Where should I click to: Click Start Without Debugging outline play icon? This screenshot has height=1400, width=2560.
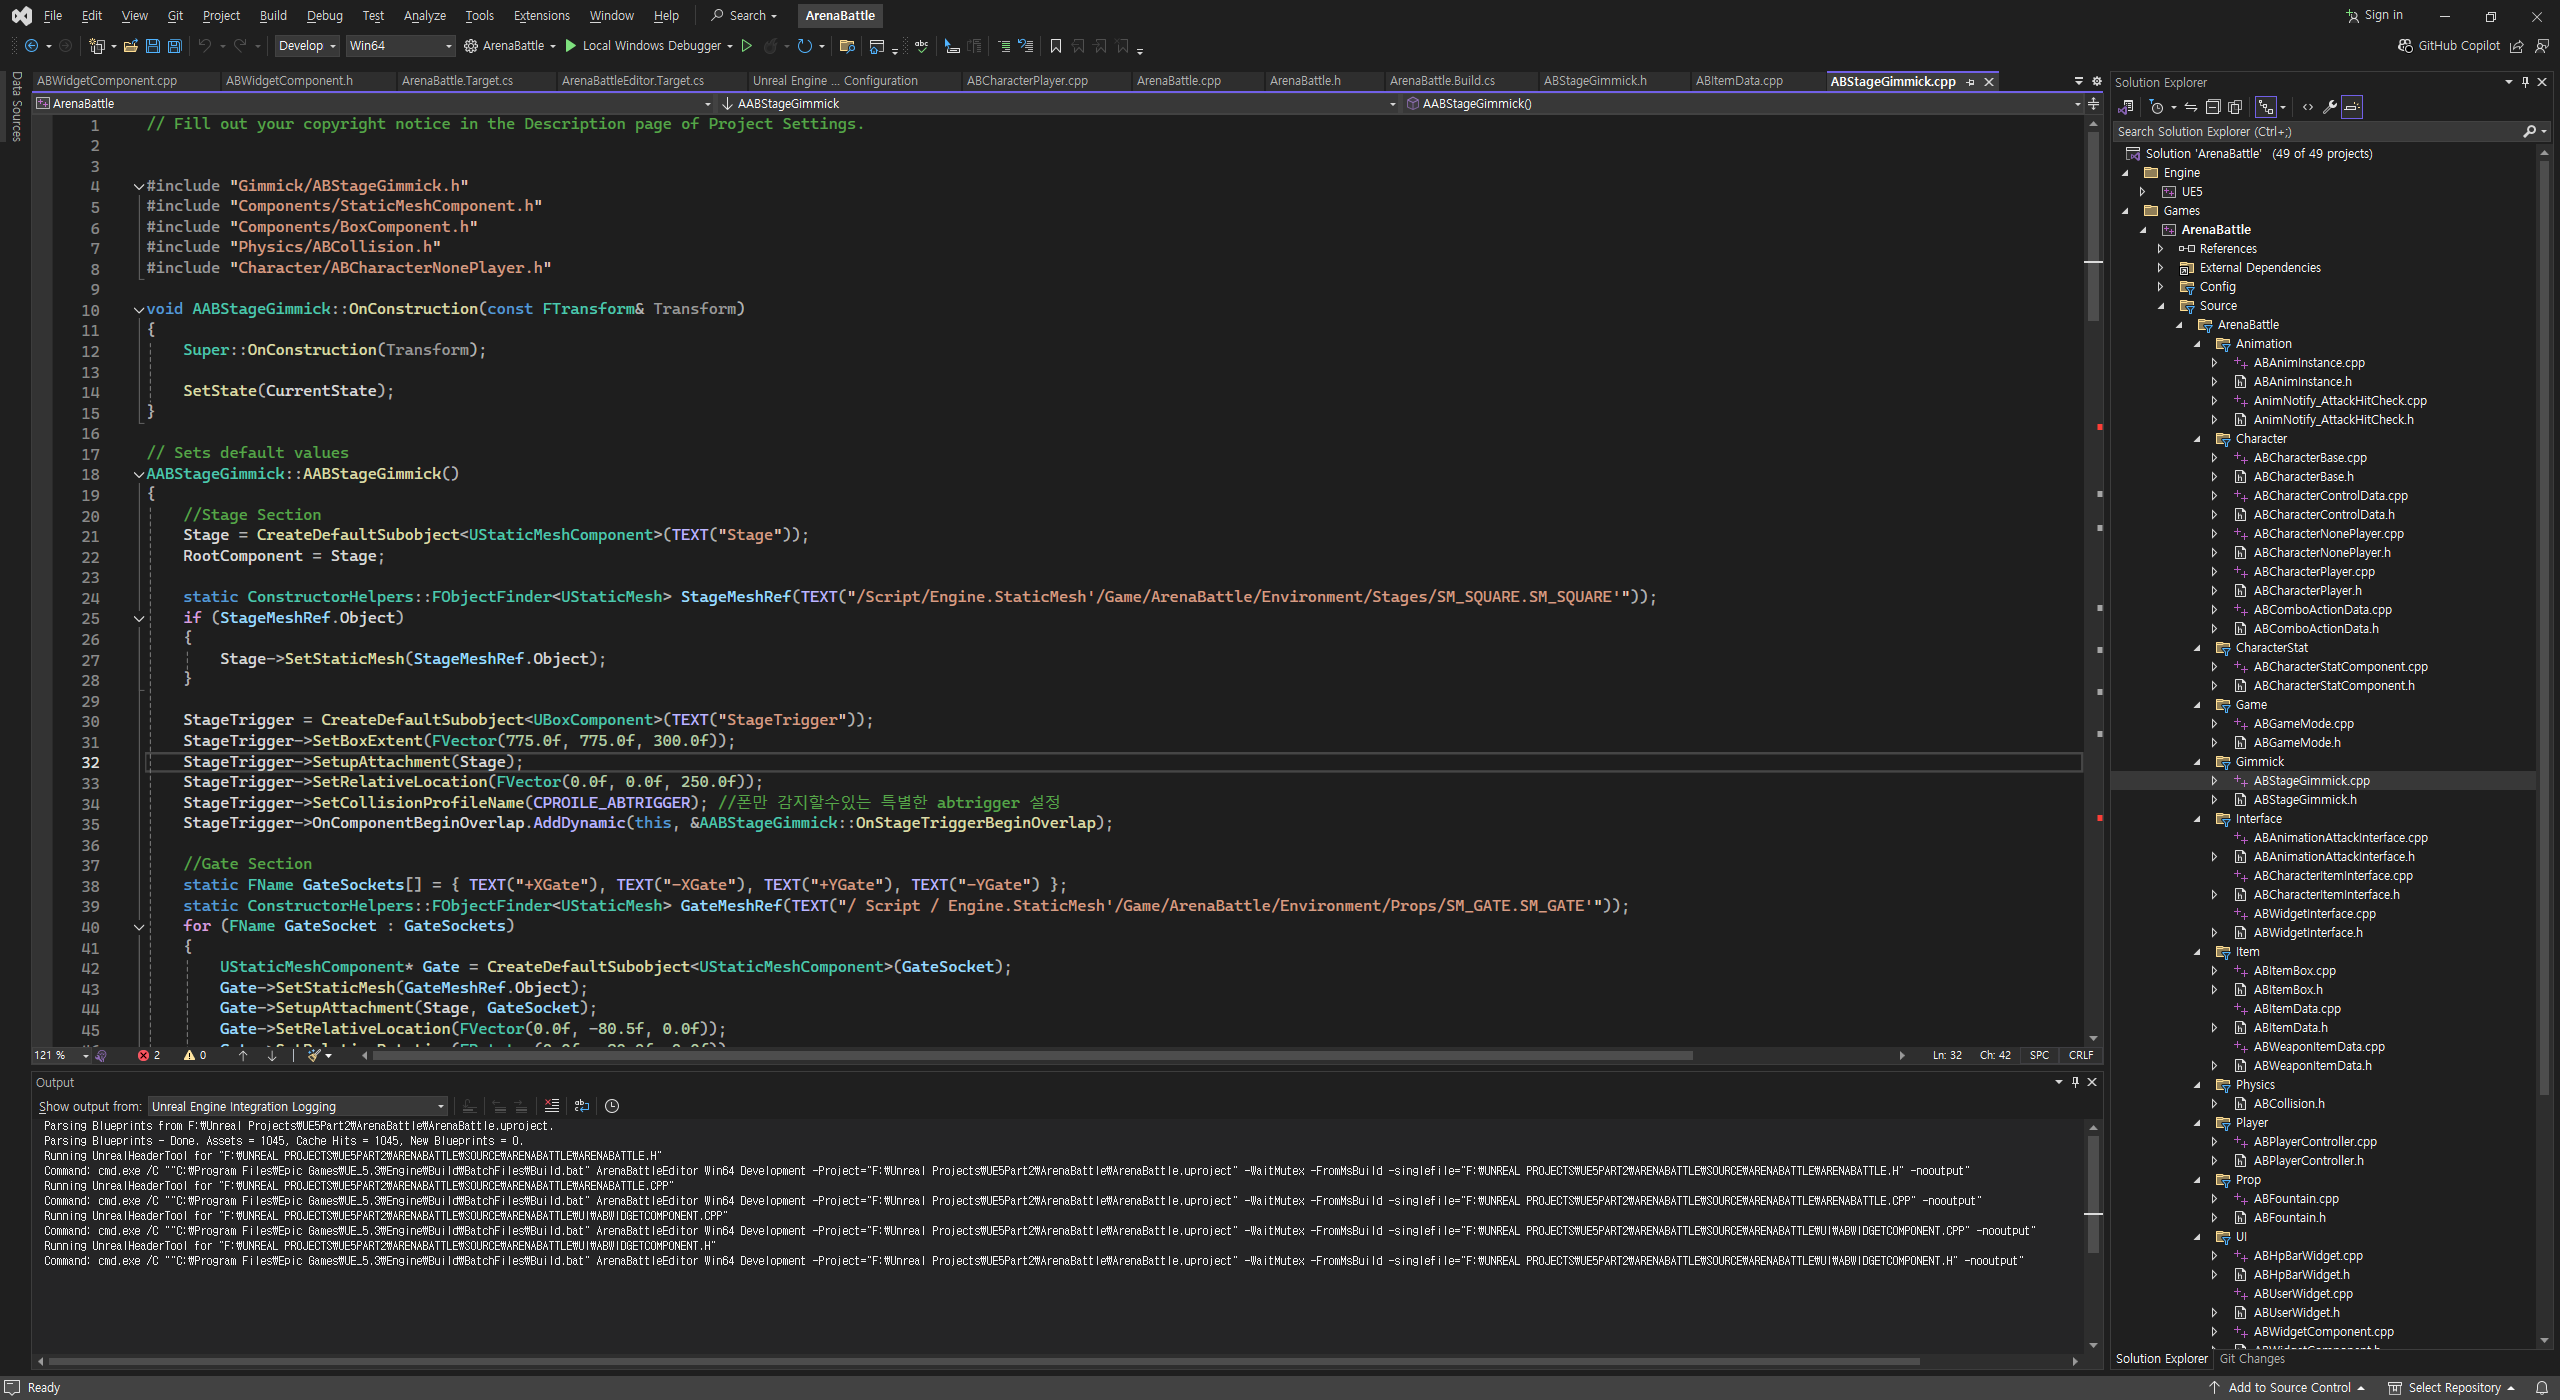click(x=746, y=46)
